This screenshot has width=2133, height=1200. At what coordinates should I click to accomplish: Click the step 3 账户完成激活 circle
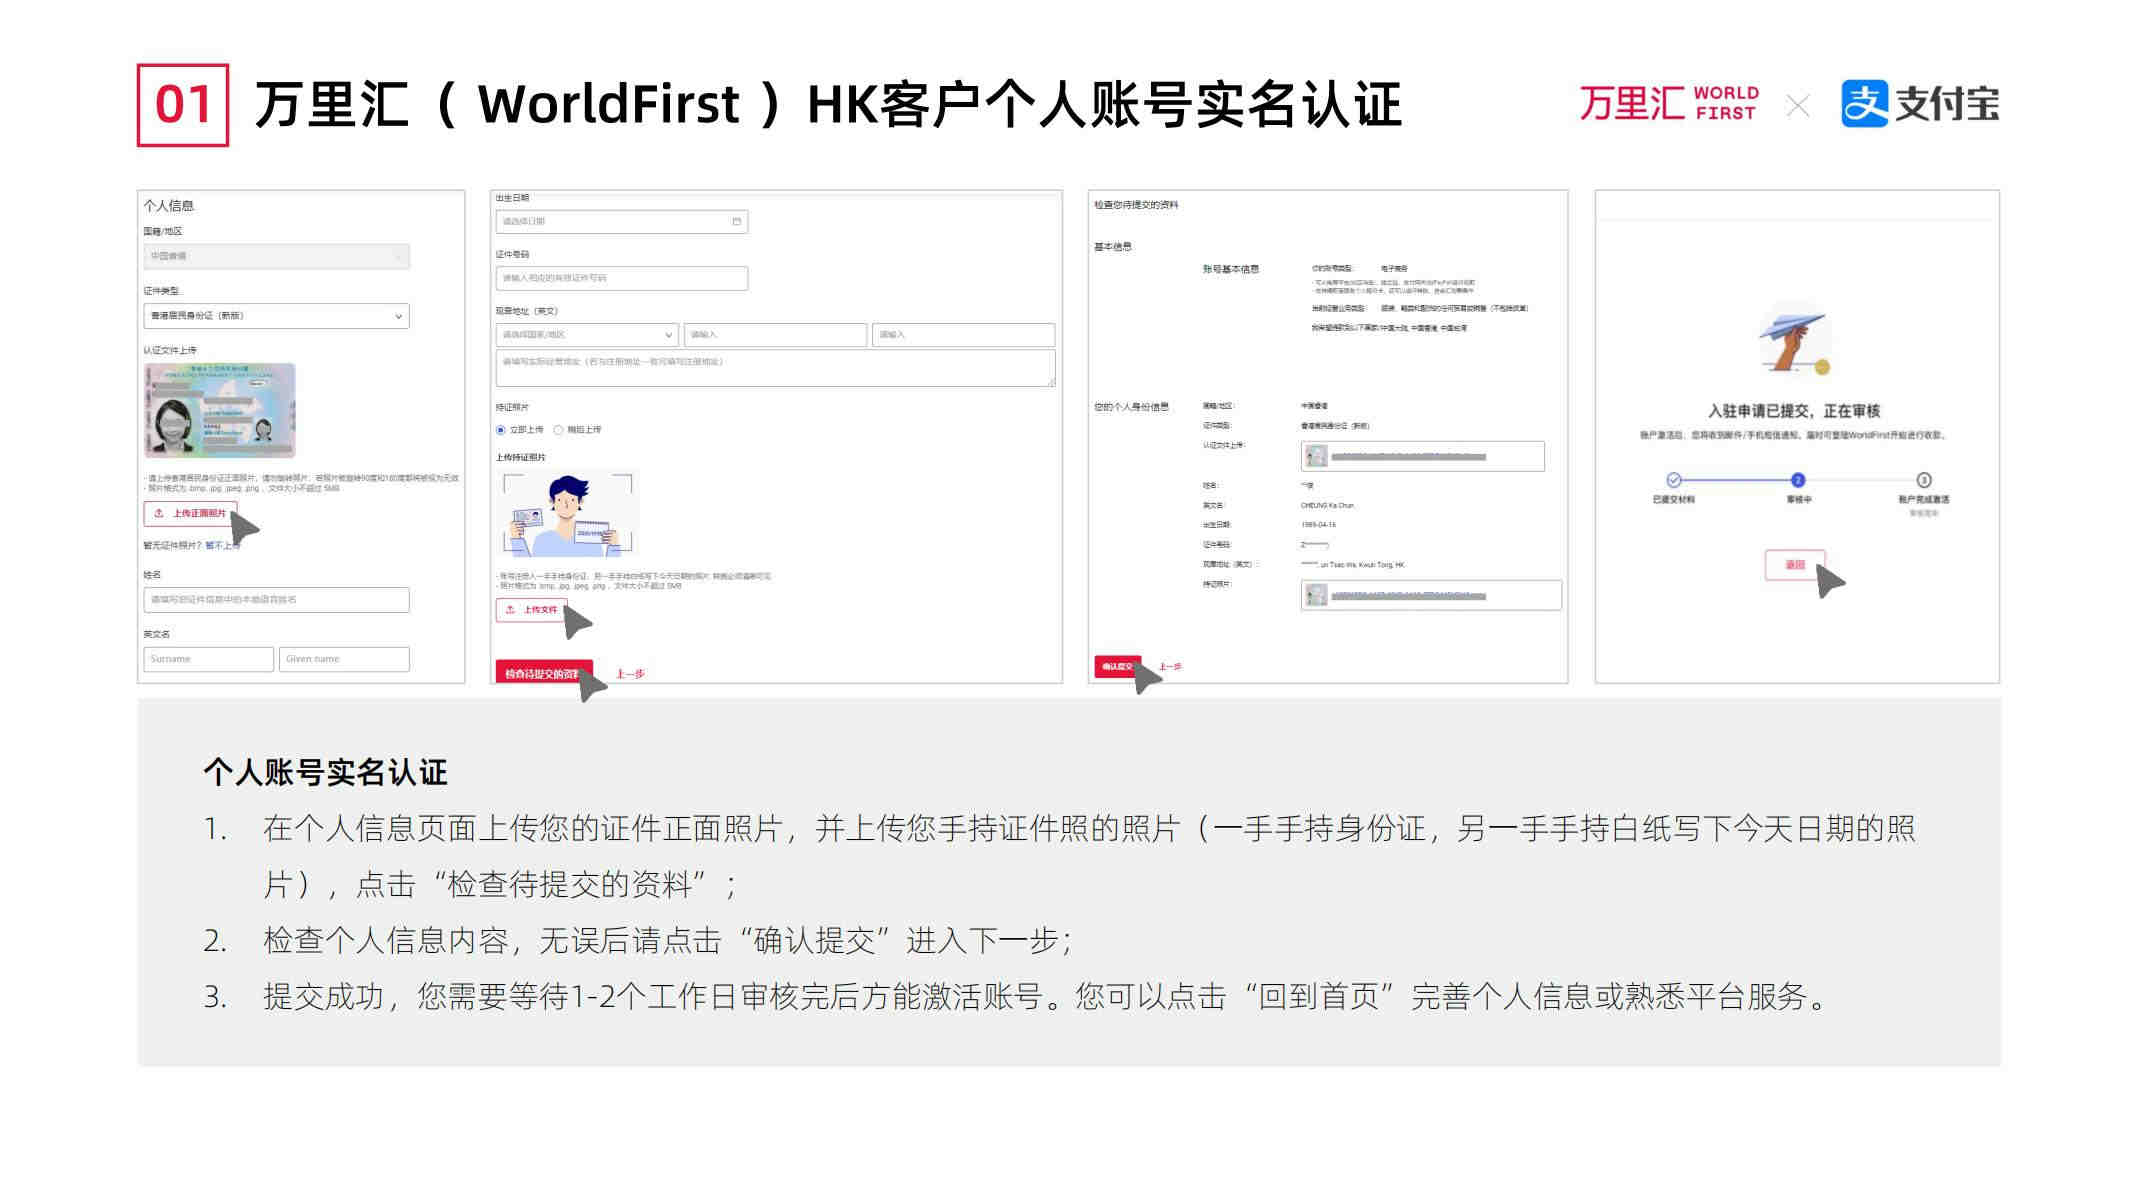[1923, 480]
